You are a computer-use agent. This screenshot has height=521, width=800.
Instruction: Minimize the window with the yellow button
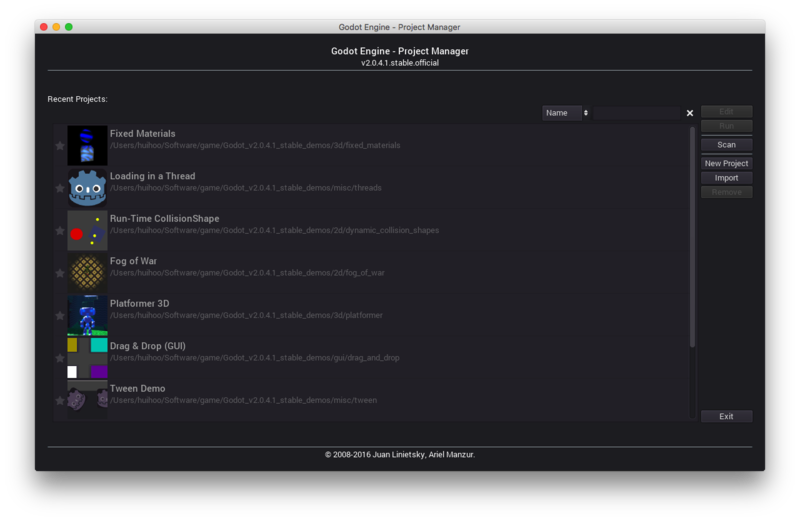[56, 27]
